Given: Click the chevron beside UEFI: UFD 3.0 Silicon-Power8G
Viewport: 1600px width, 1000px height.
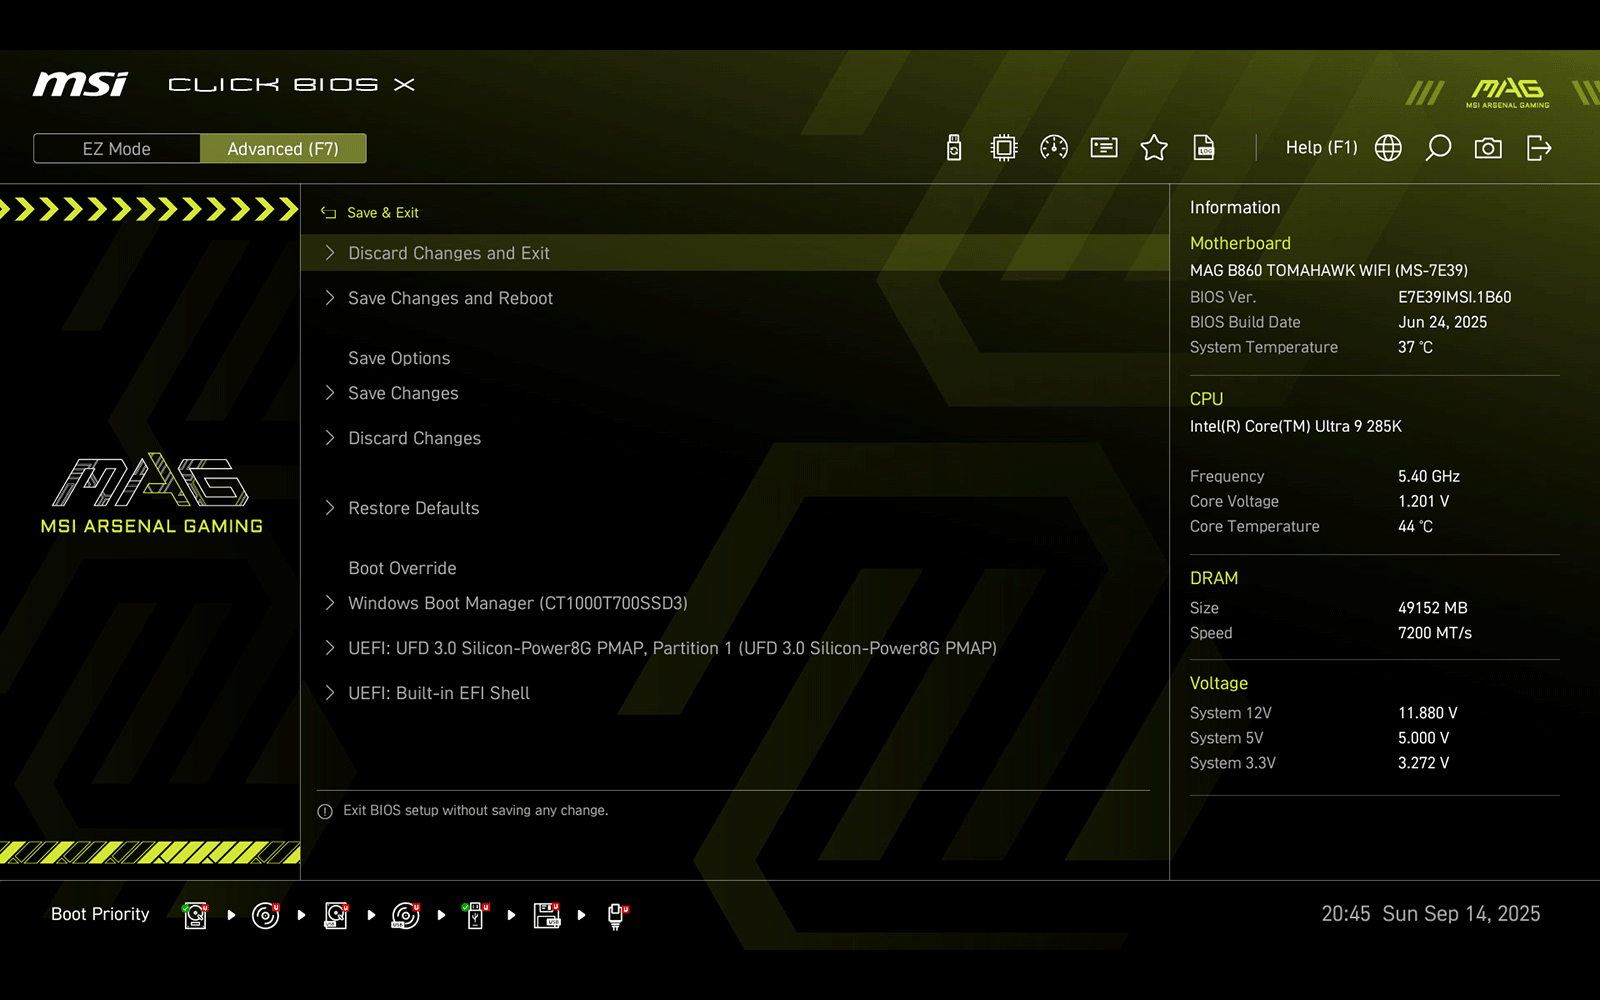Looking at the screenshot, I should click(x=330, y=648).
